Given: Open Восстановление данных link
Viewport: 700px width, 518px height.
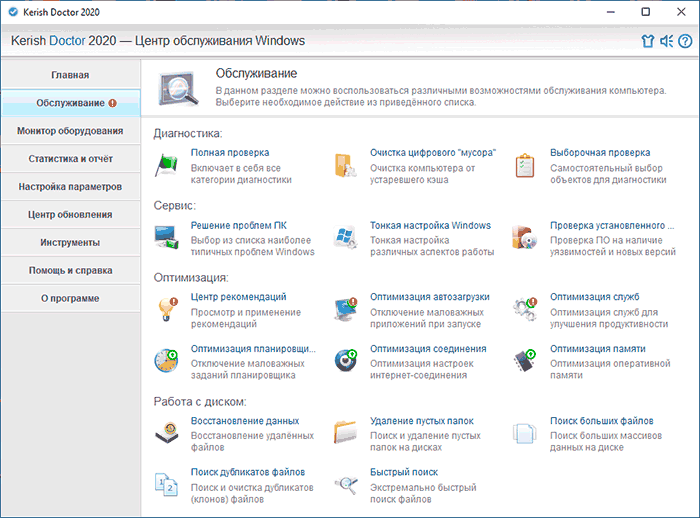Looking at the screenshot, I should [245, 421].
